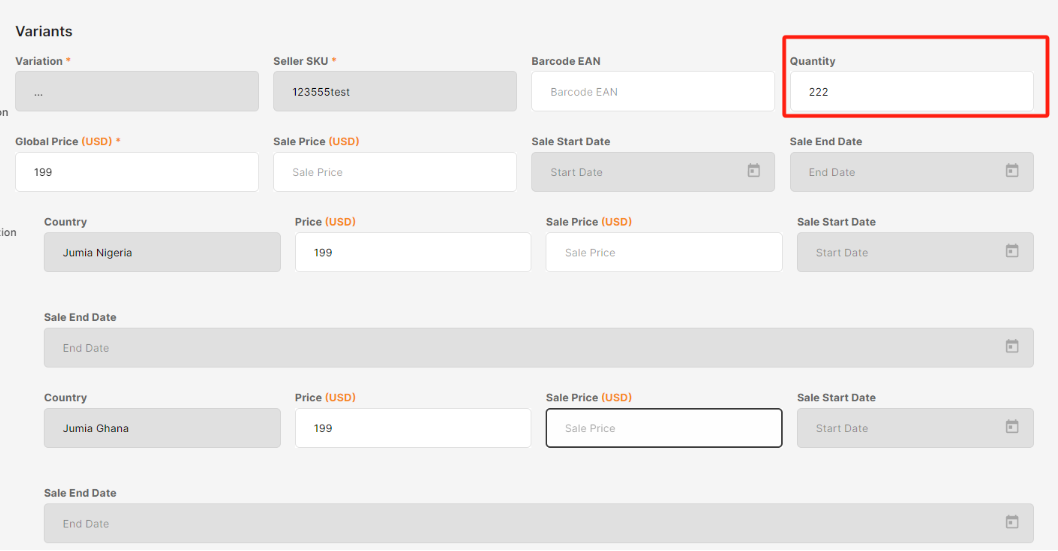Edit the Price field for Jumia Ghana

pyautogui.click(x=412, y=428)
